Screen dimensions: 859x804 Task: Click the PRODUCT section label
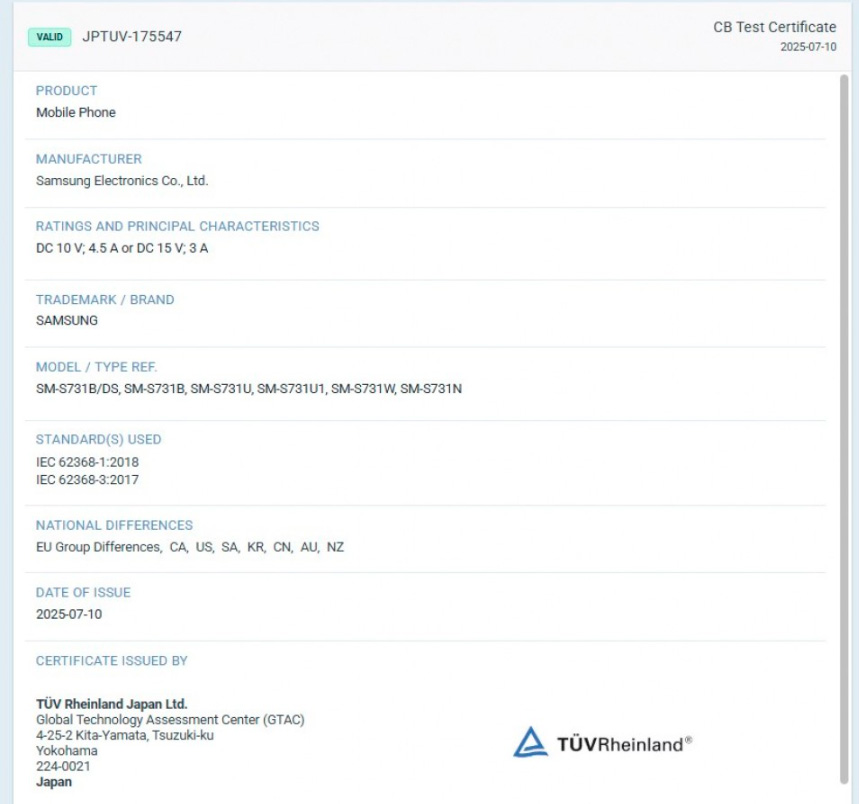(66, 90)
